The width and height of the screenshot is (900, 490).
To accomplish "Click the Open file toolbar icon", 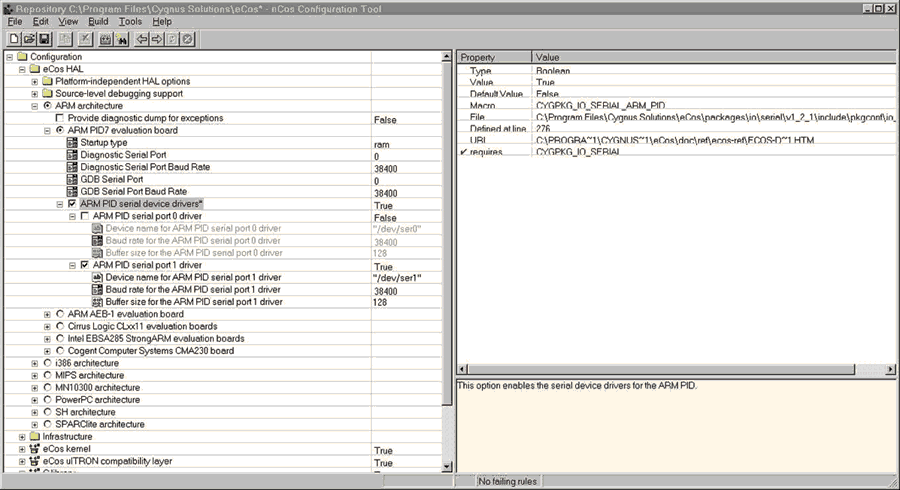I will click(x=28, y=38).
